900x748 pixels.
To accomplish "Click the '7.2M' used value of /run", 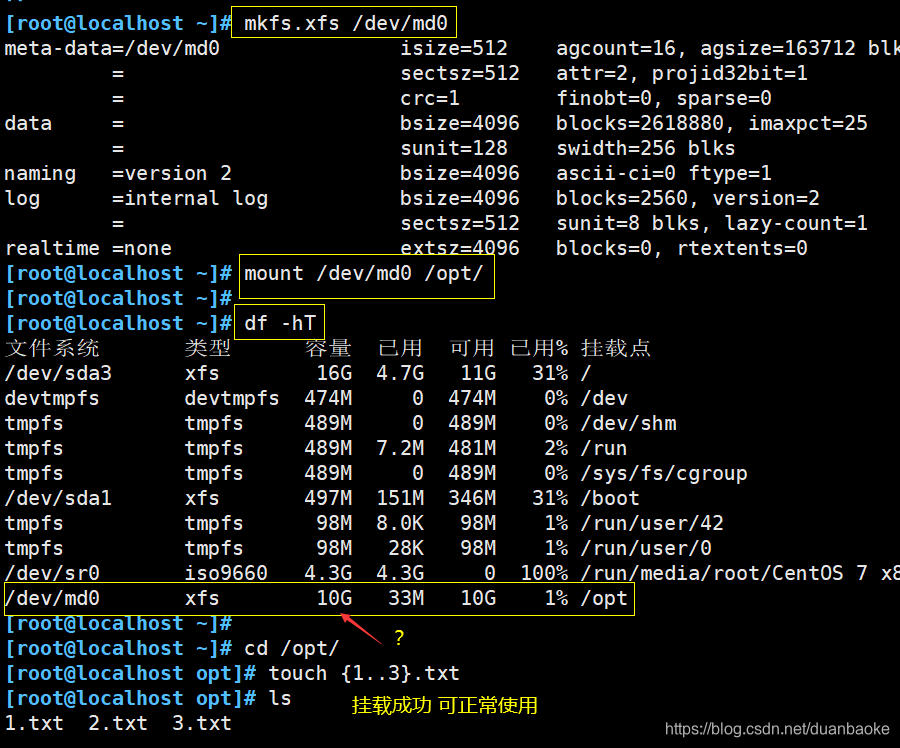I will pos(400,448).
